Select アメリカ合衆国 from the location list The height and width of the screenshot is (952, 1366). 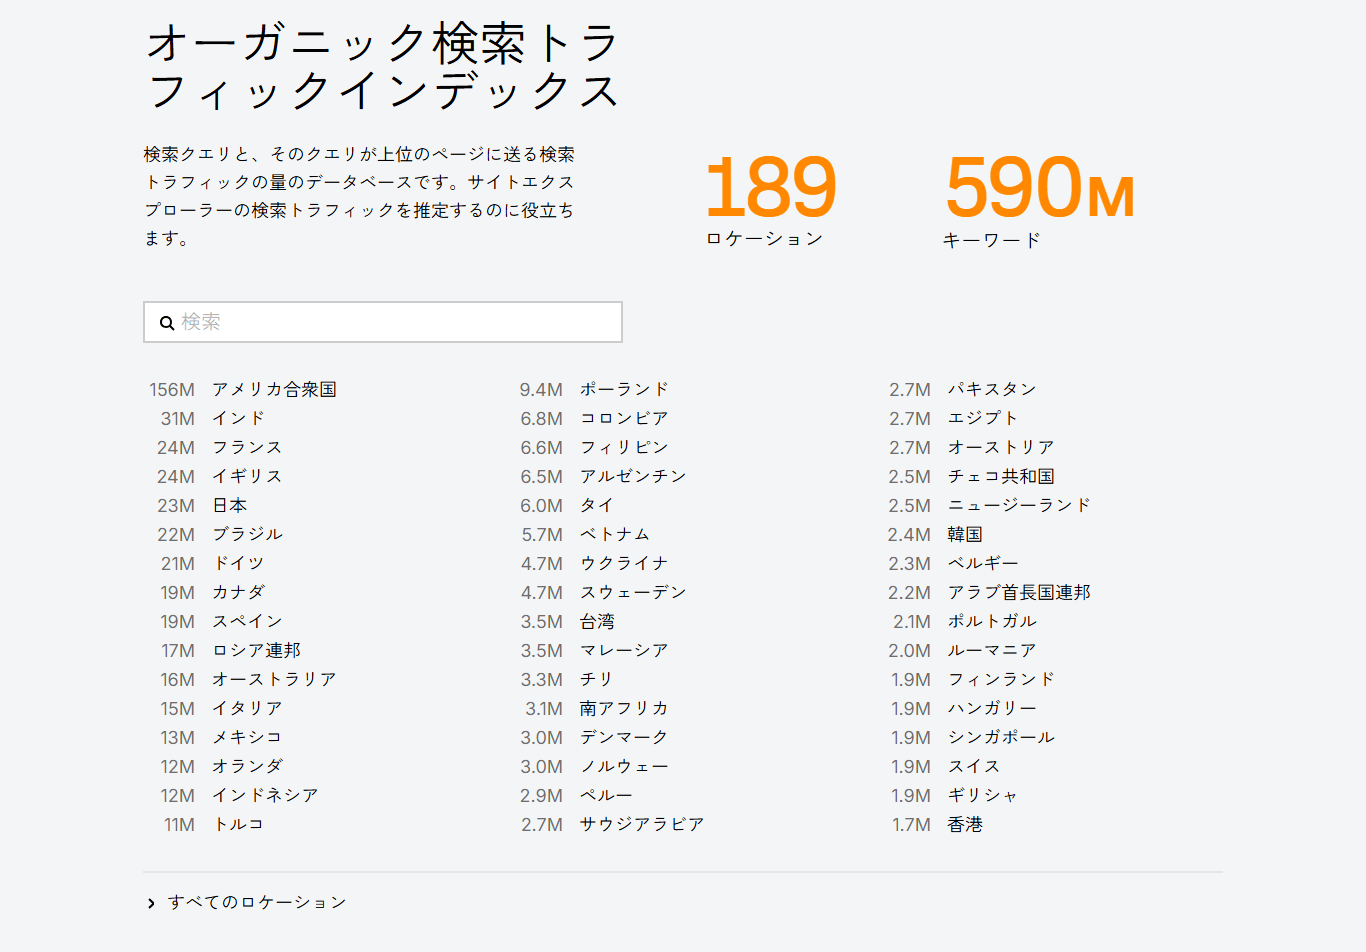pyautogui.click(x=272, y=389)
